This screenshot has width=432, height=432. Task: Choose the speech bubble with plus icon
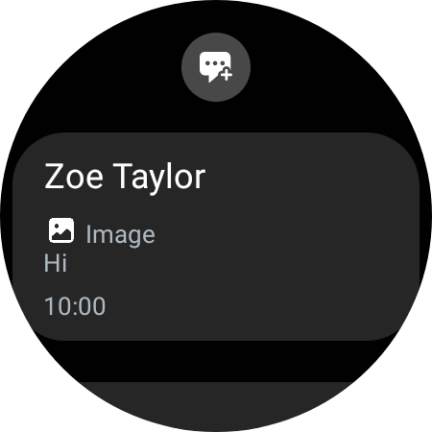pos(216,67)
